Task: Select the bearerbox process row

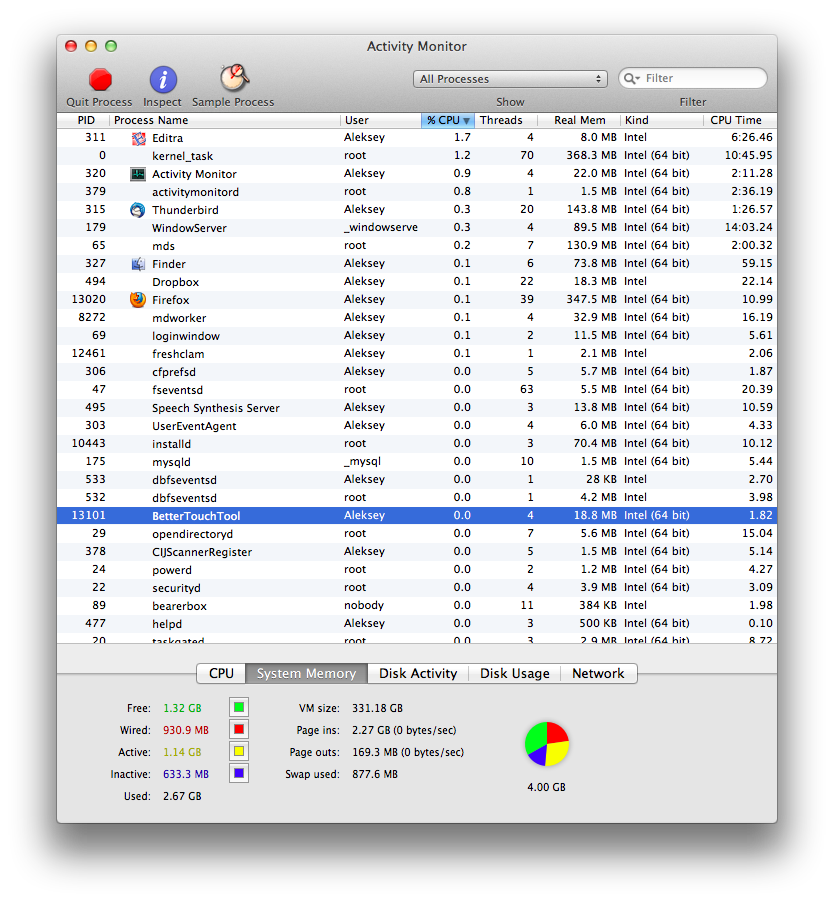Action: [x=417, y=606]
